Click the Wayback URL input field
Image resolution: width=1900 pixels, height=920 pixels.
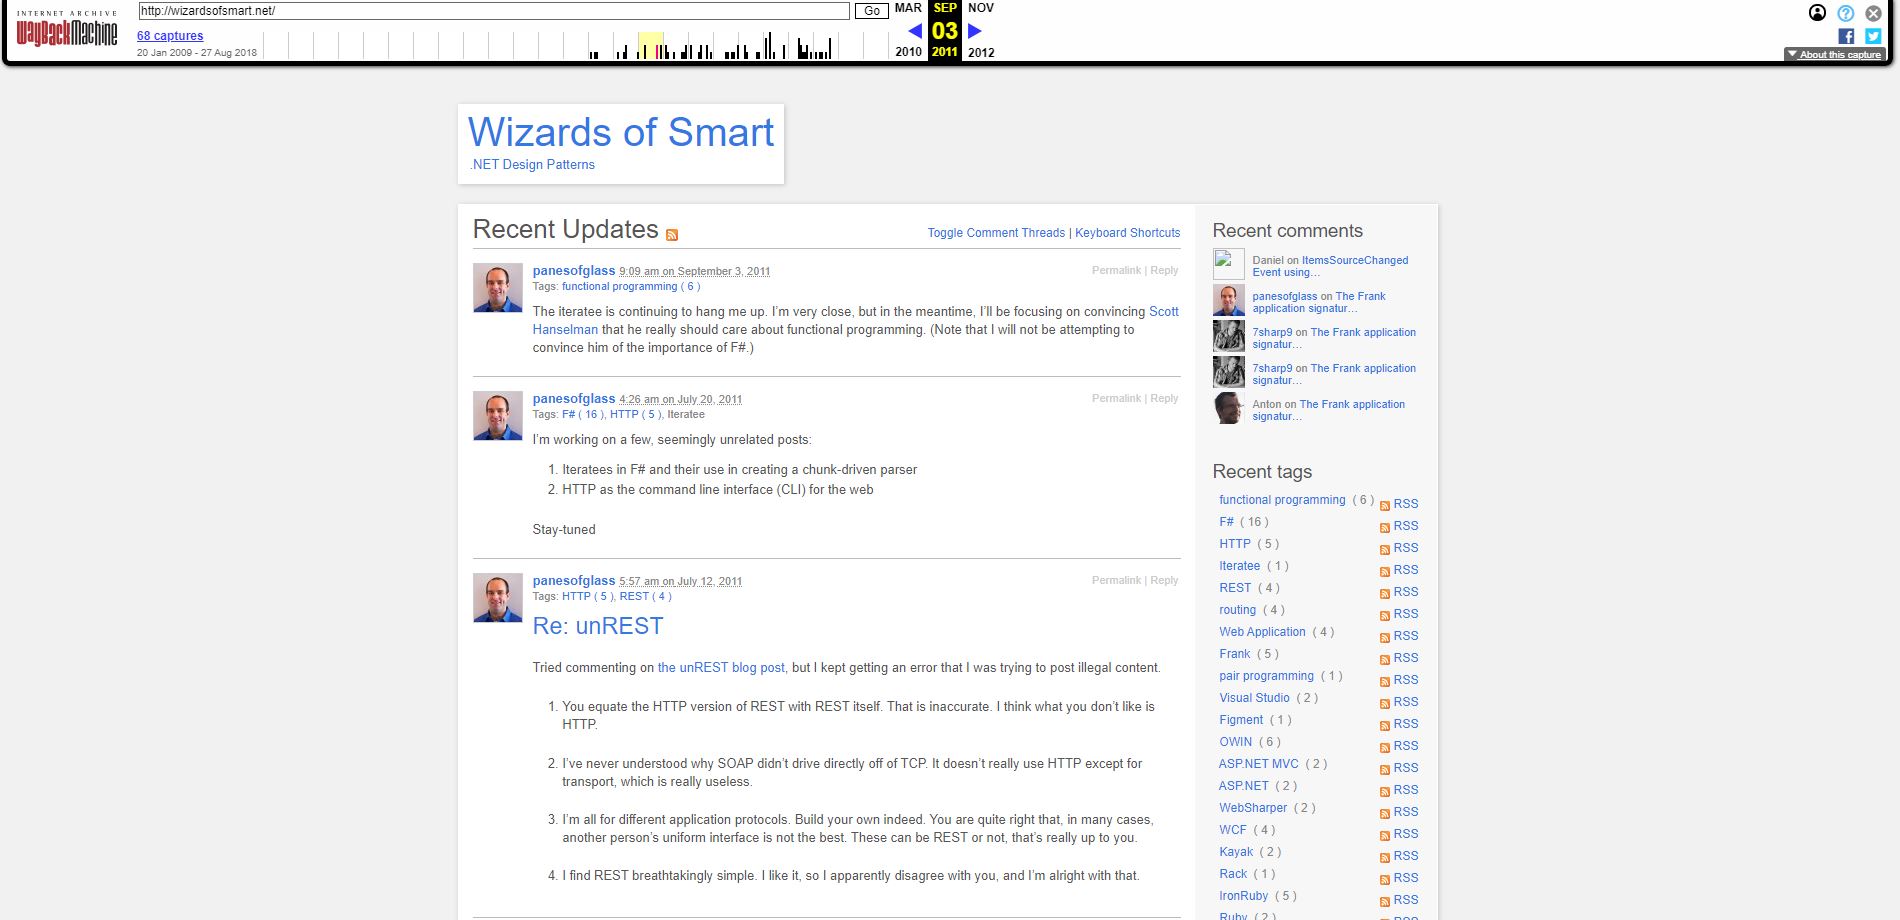click(493, 11)
